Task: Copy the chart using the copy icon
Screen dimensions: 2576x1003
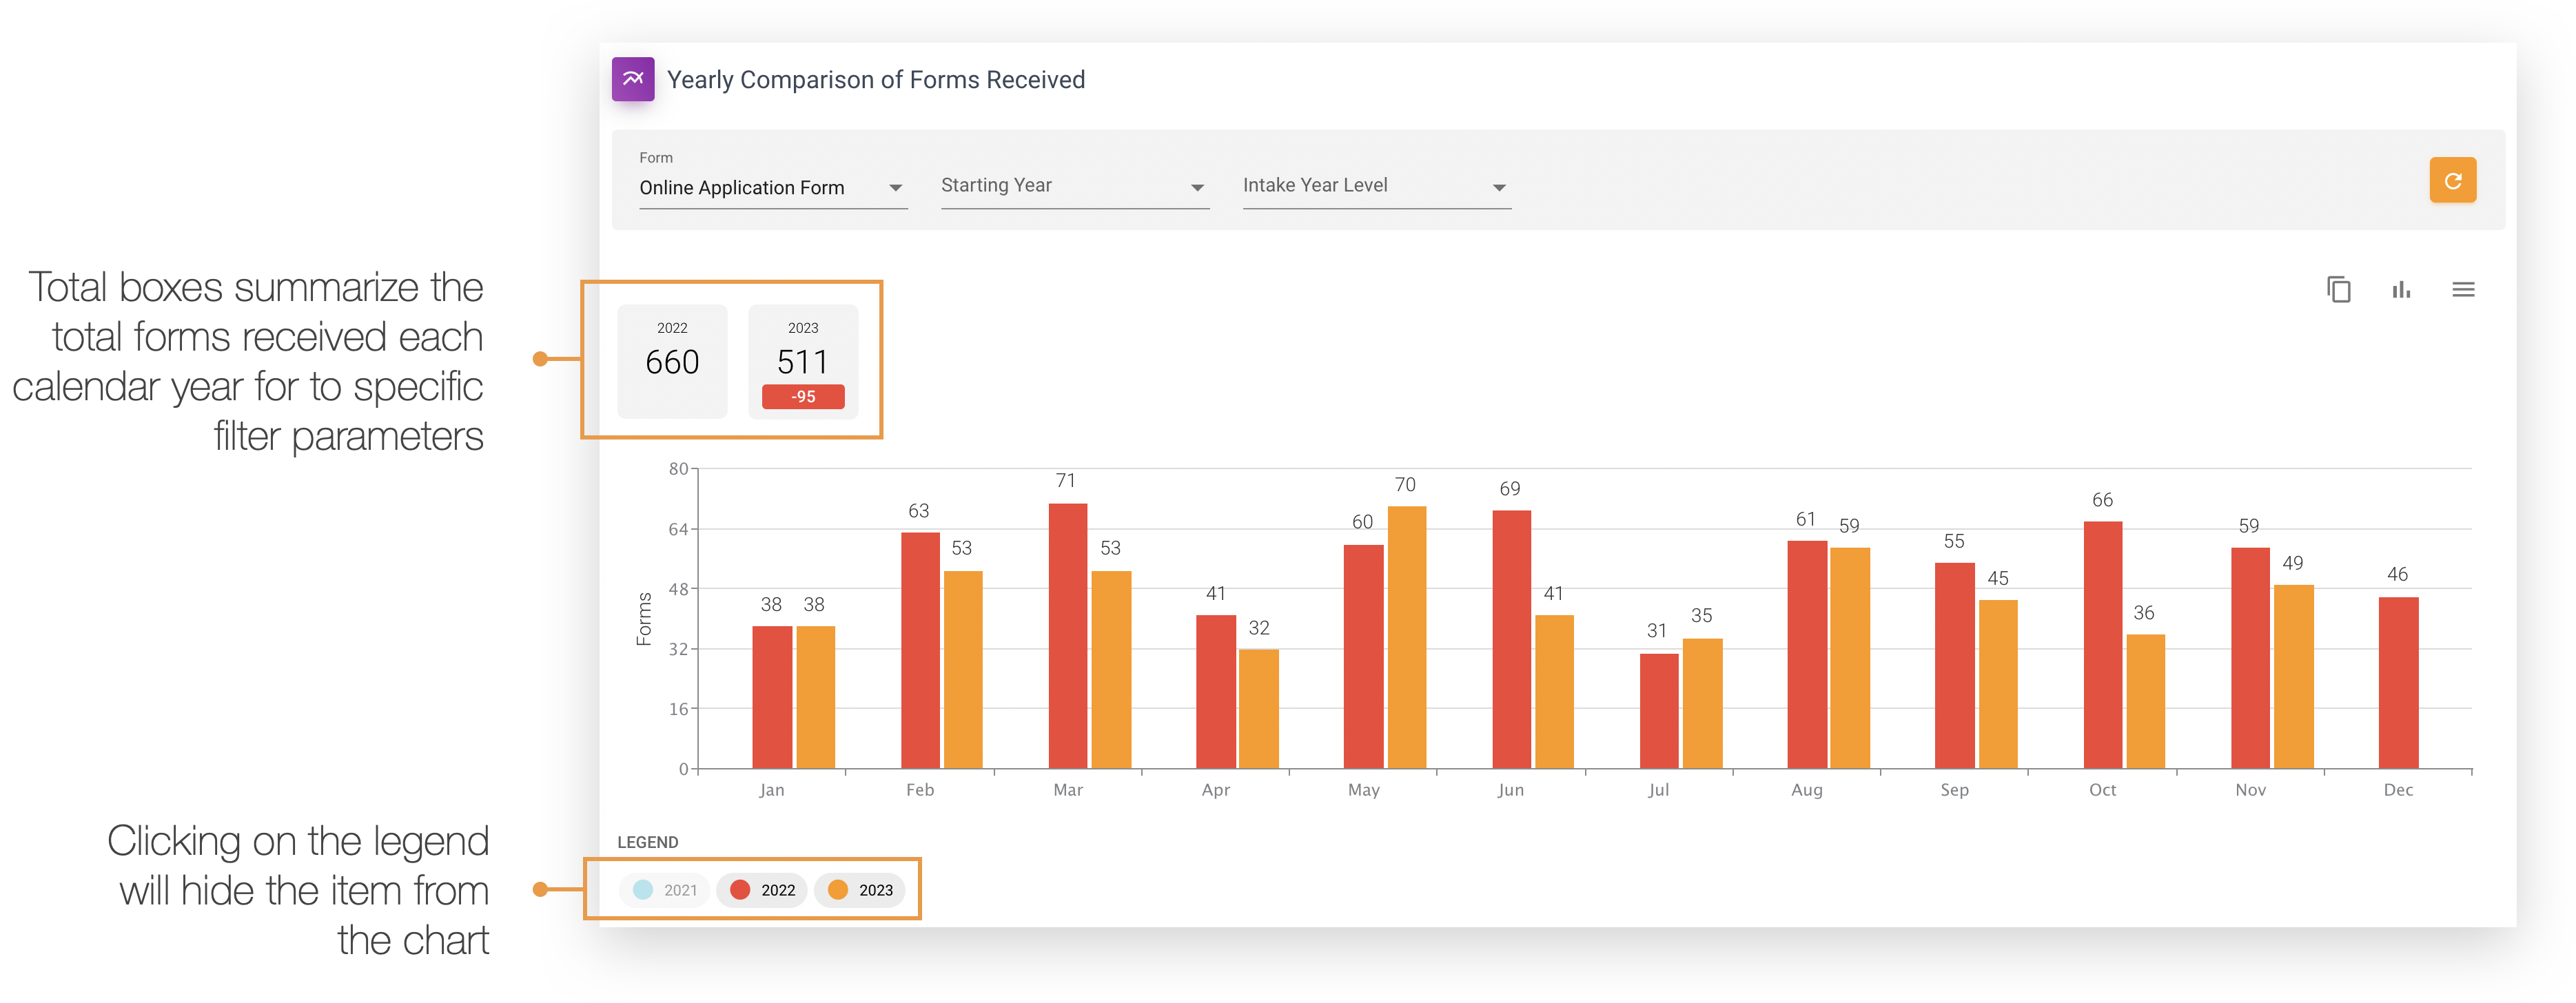Action: pyautogui.click(x=2340, y=290)
